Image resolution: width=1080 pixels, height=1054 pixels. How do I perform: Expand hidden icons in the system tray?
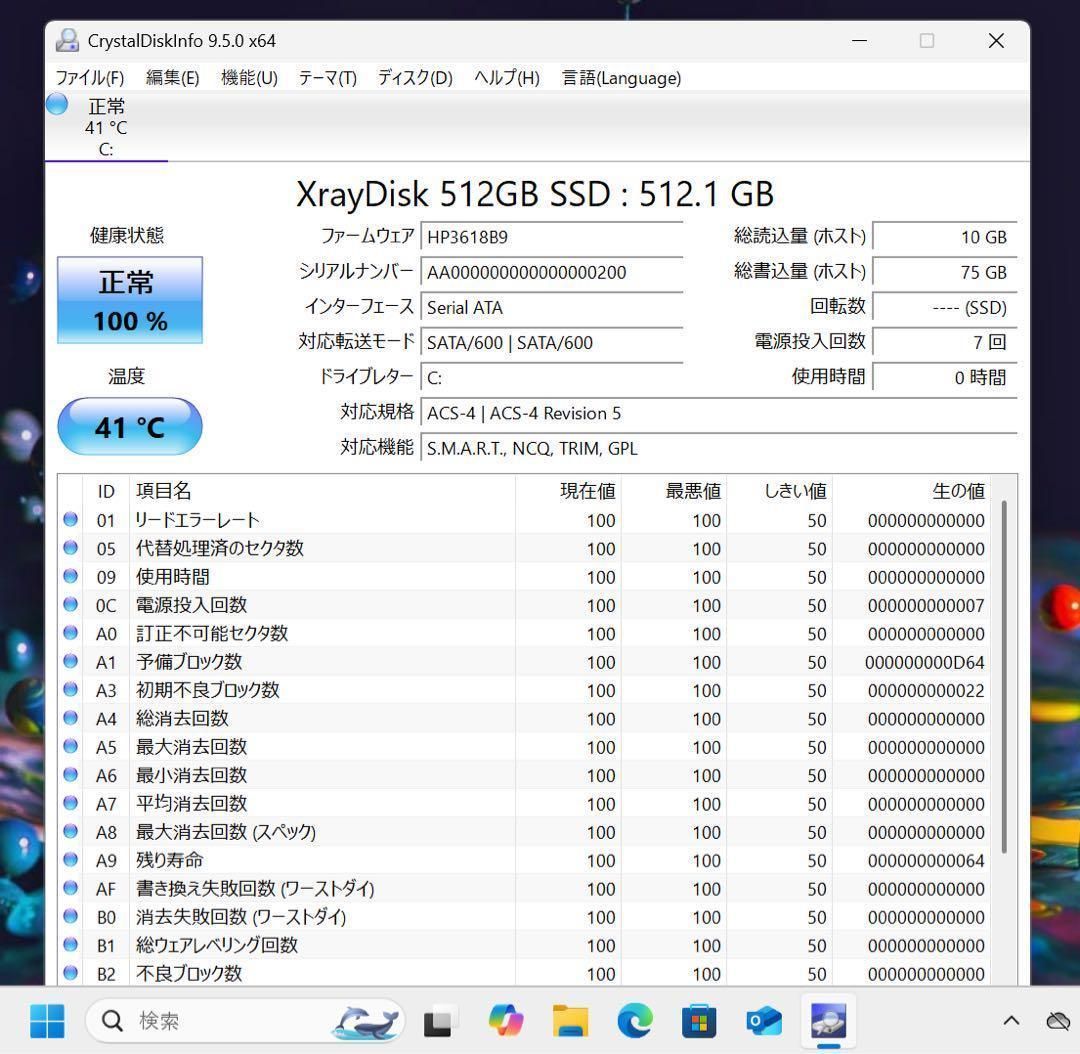point(1010,1021)
